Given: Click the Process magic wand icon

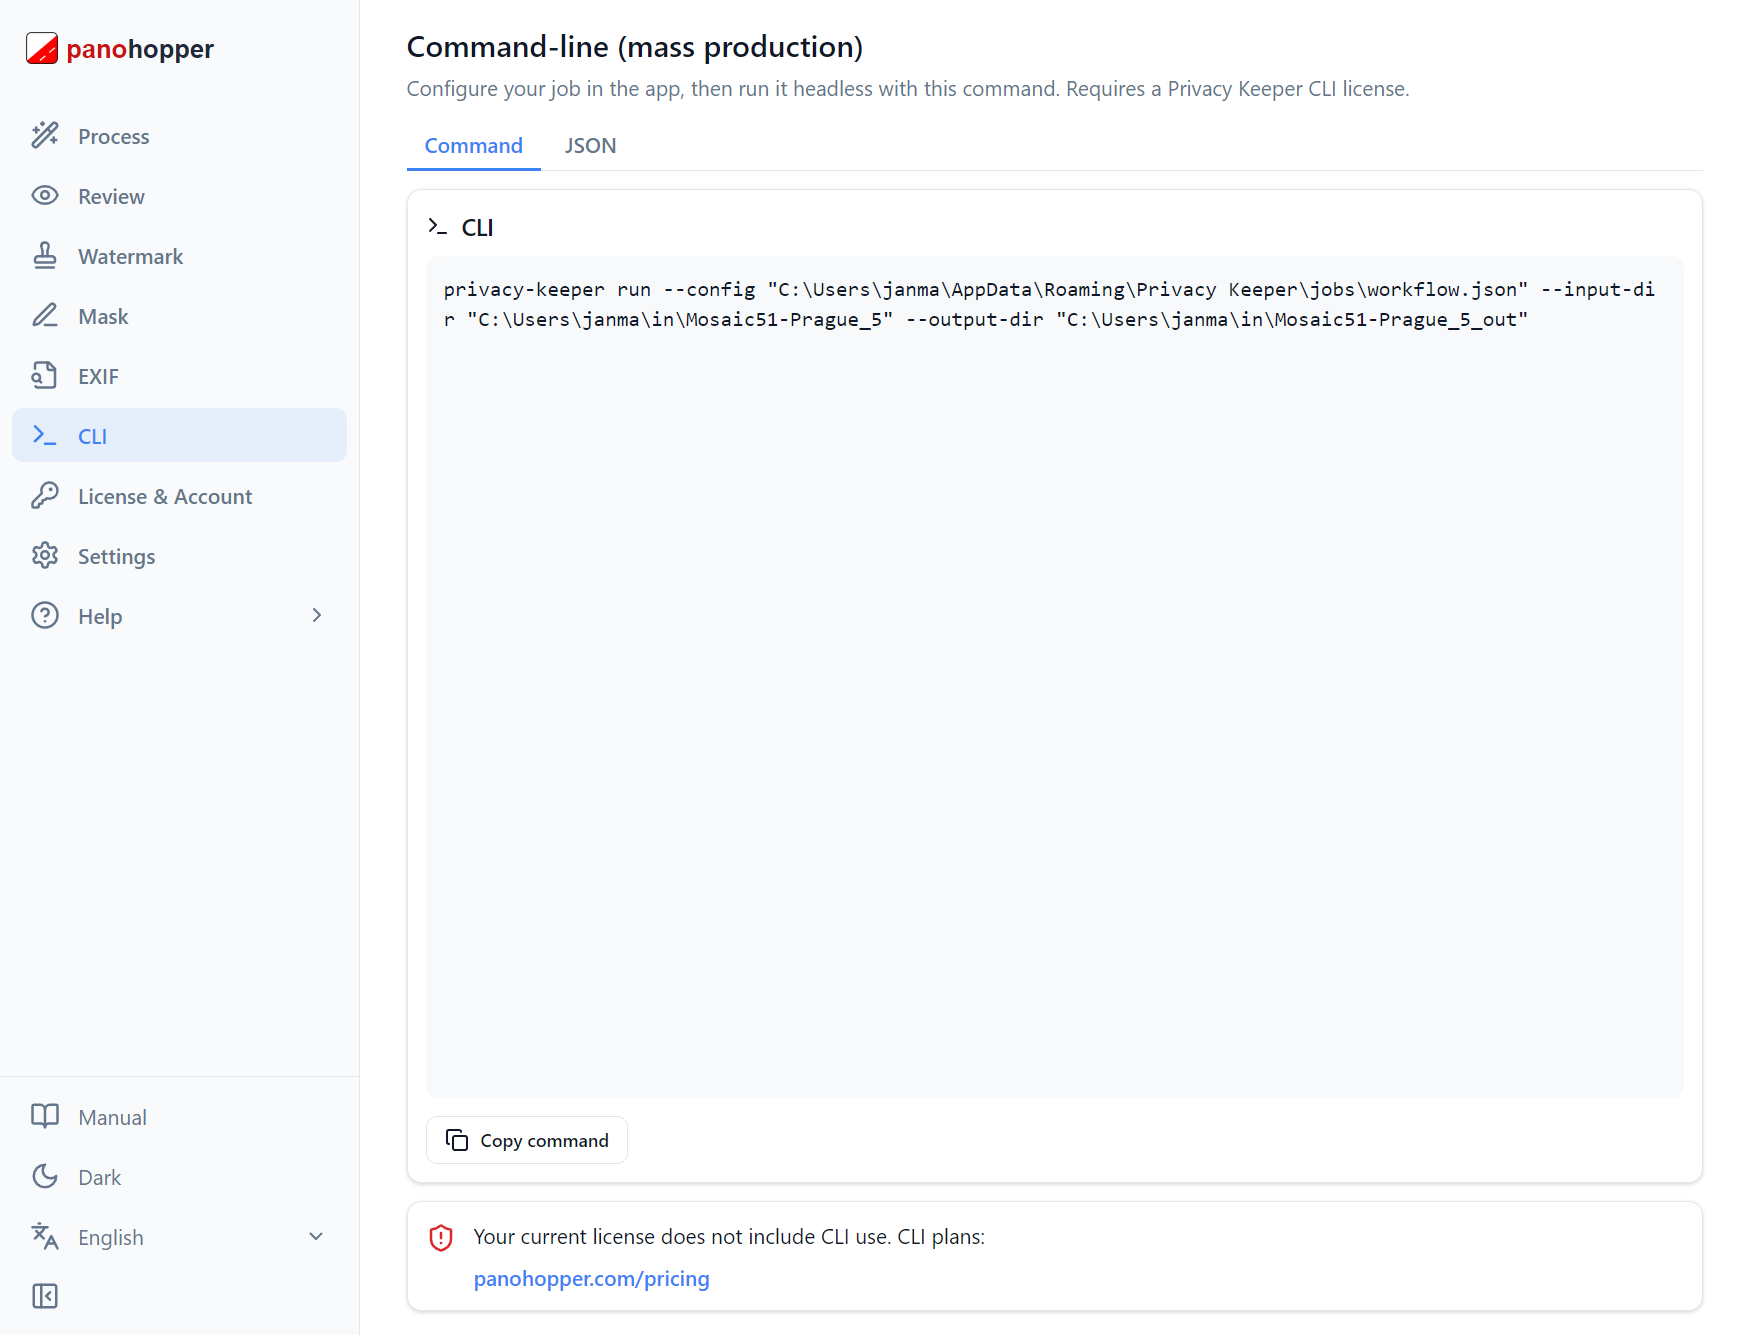Looking at the screenshot, I should (45, 135).
